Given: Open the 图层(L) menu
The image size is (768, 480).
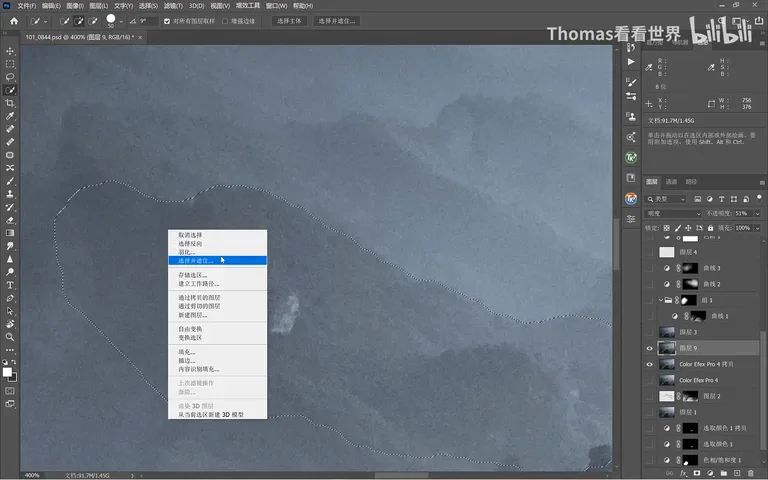Looking at the screenshot, I should 98,6.
